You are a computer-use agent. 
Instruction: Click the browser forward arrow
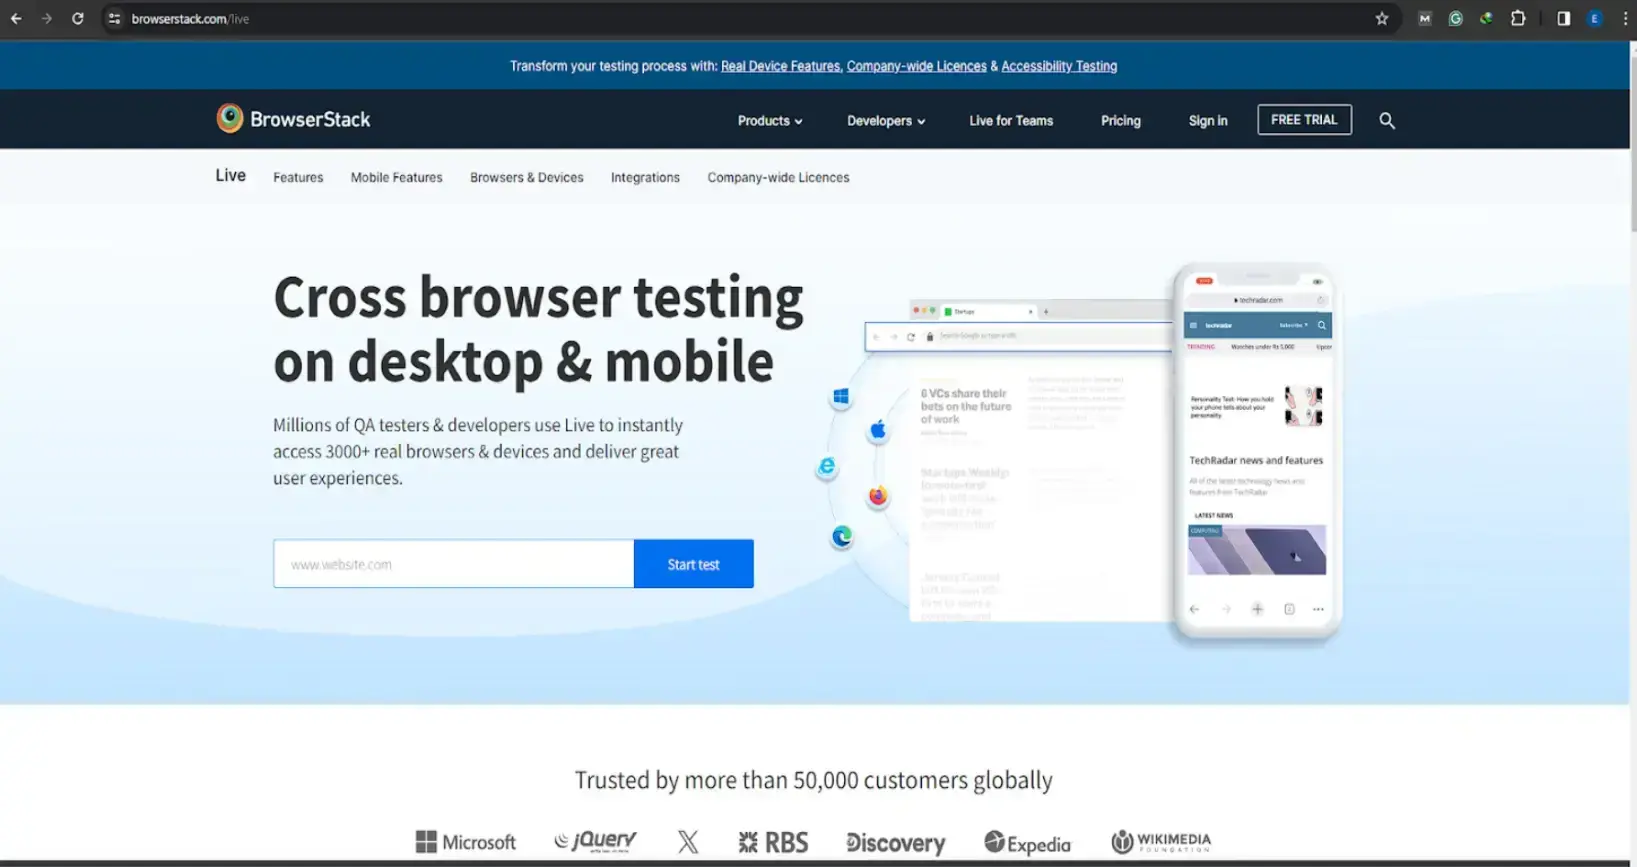pyautogui.click(x=47, y=19)
